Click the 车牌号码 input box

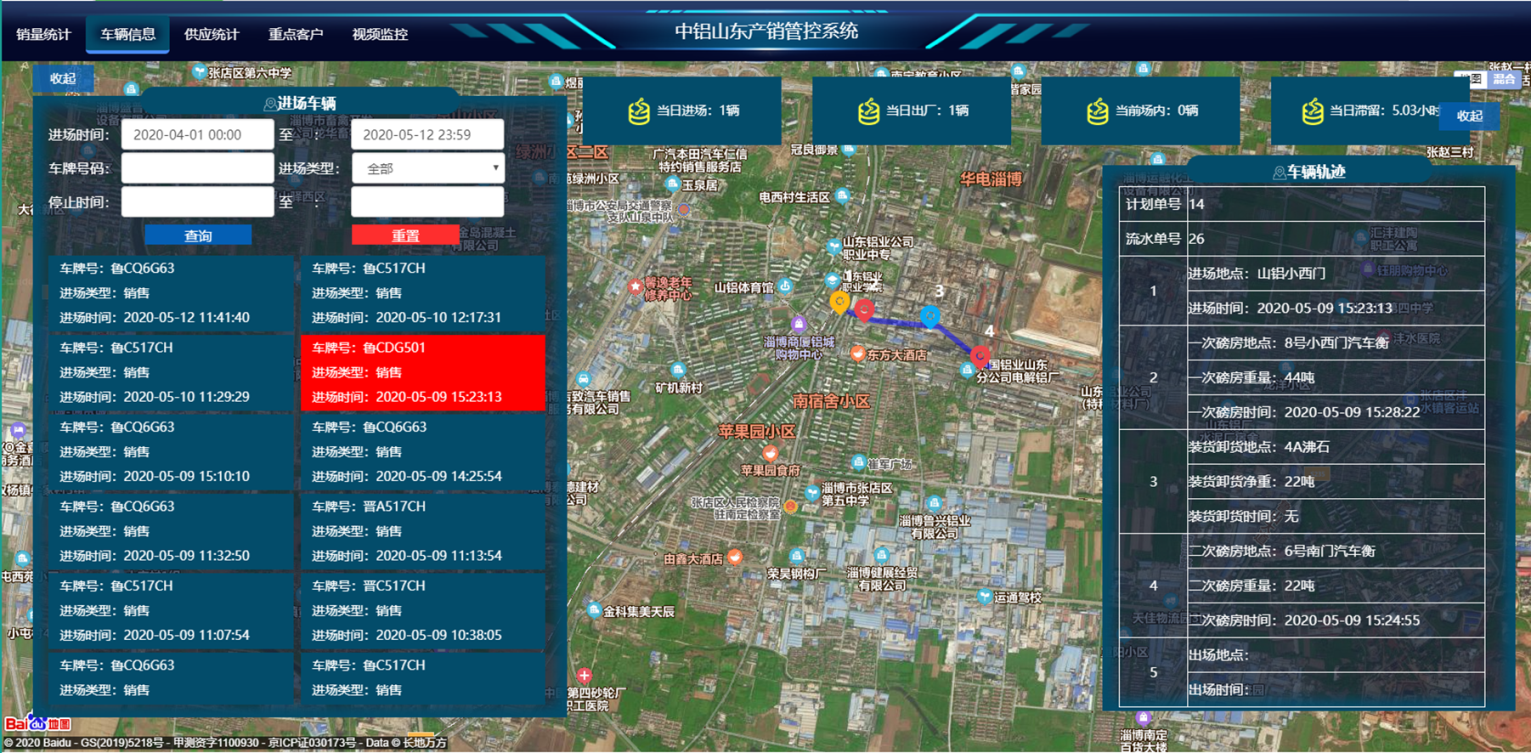coord(198,168)
